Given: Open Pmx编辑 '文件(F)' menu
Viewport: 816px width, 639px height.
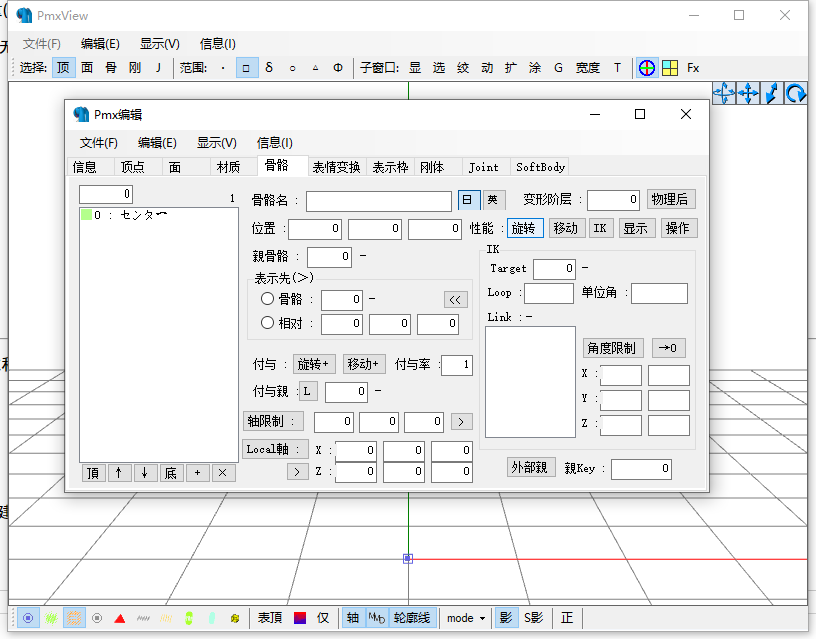Looking at the screenshot, I should (99, 143).
